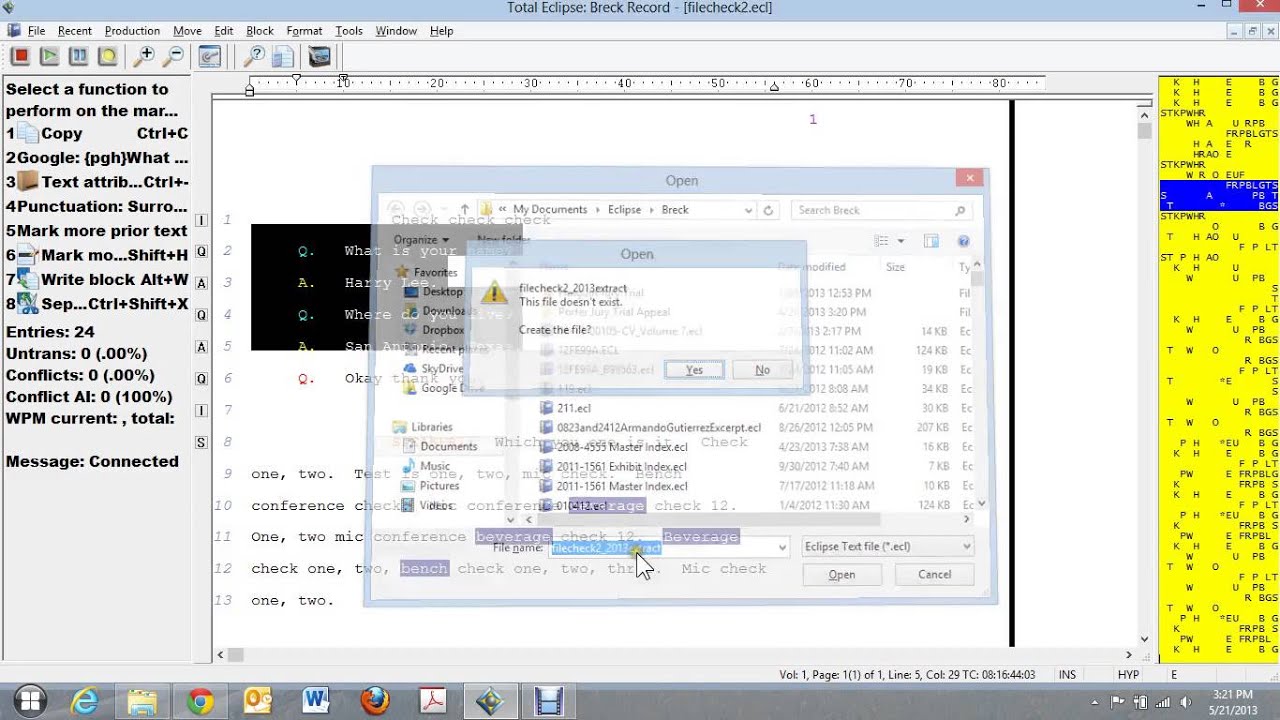This screenshot has width=1280, height=720.
Task: Click the Zoom In magnifier icon
Action: (145, 56)
